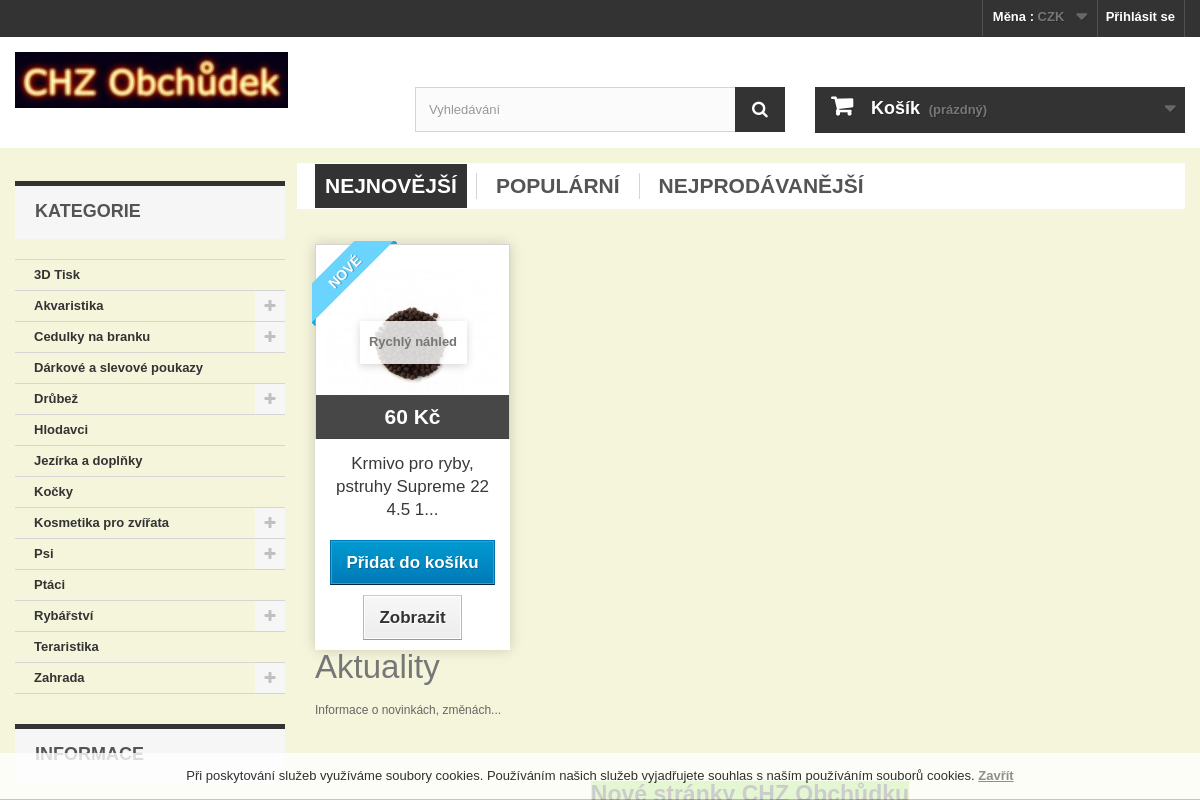Open Rychlý náhled of fish feed

(x=412, y=342)
